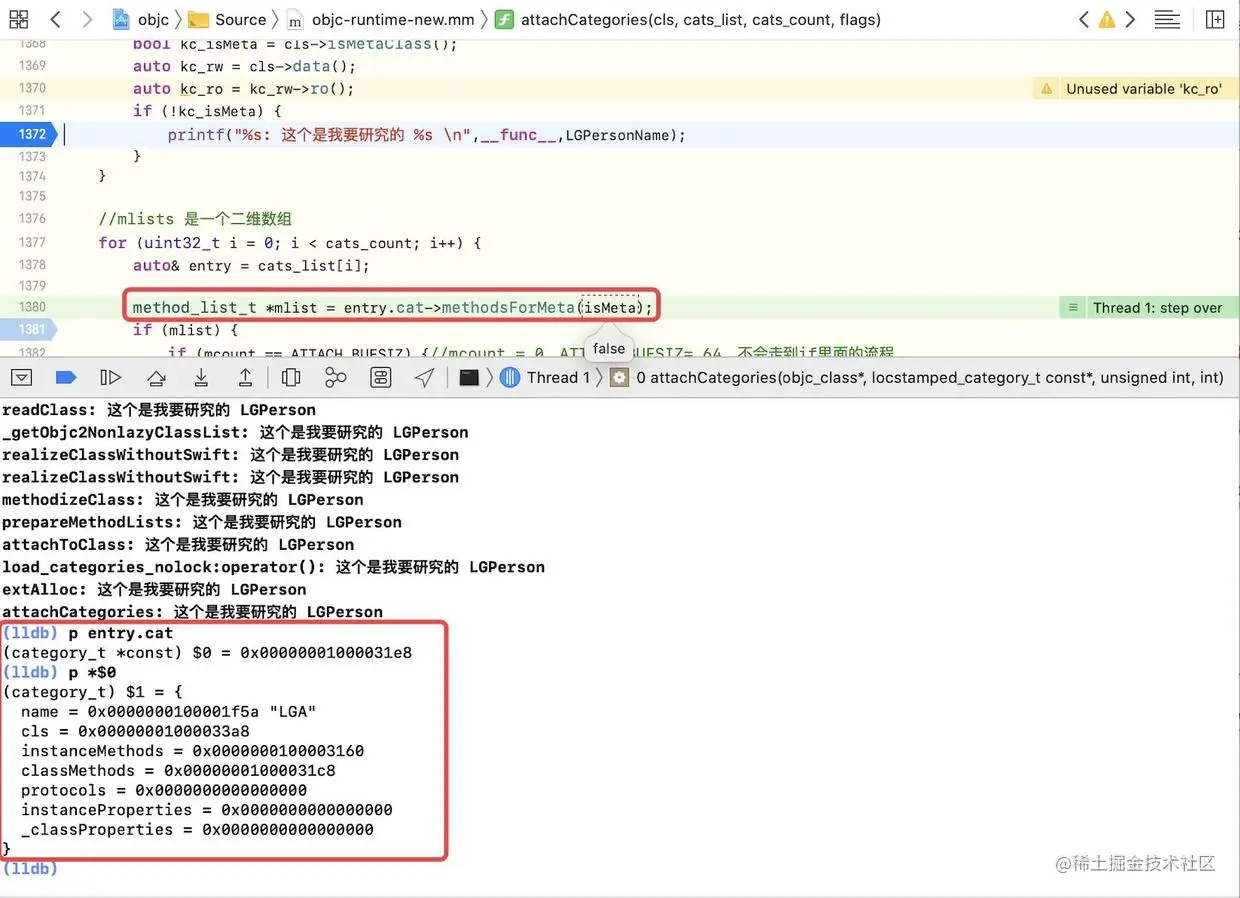Image resolution: width=1240 pixels, height=898 pixels.
Task: Hide the debug area toggle
Action: tap(21, 377)
